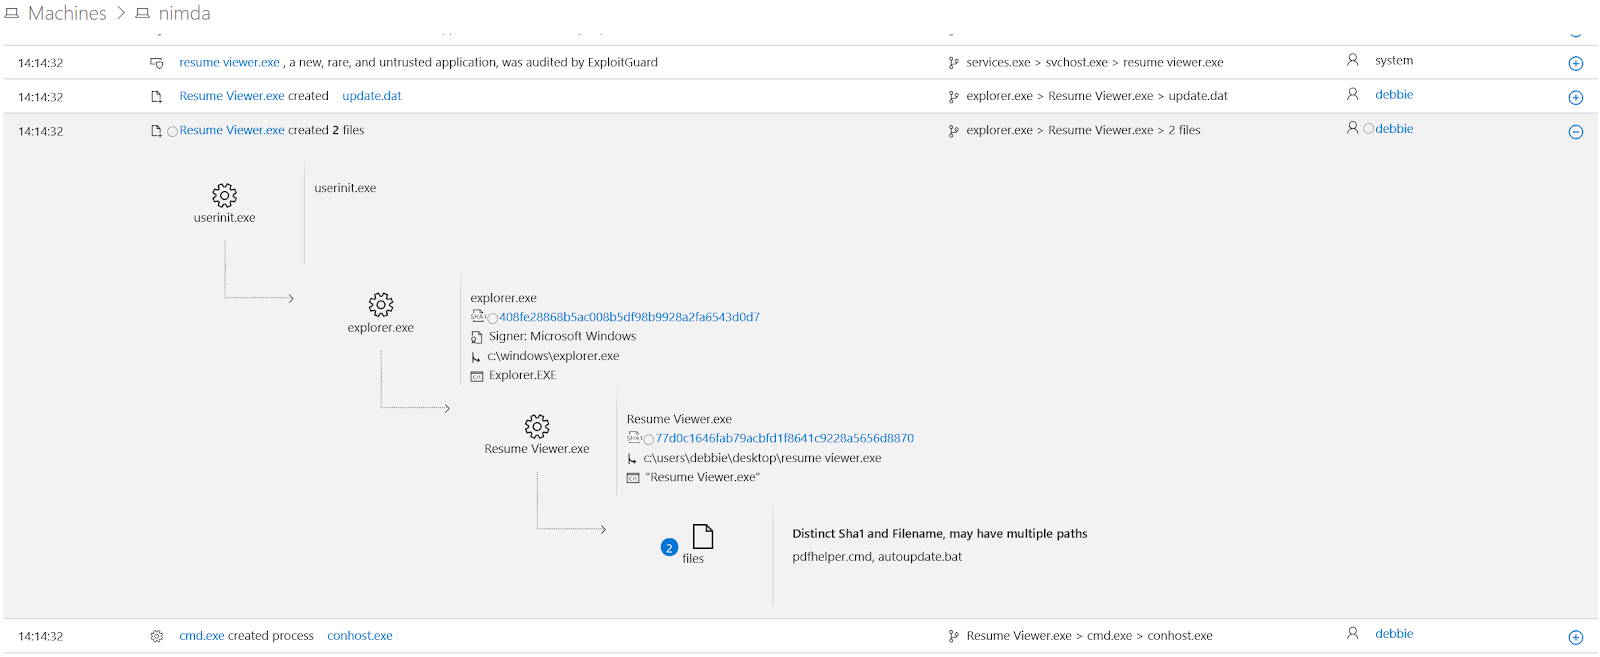Open the conhost.exe process link

(360, 636)
